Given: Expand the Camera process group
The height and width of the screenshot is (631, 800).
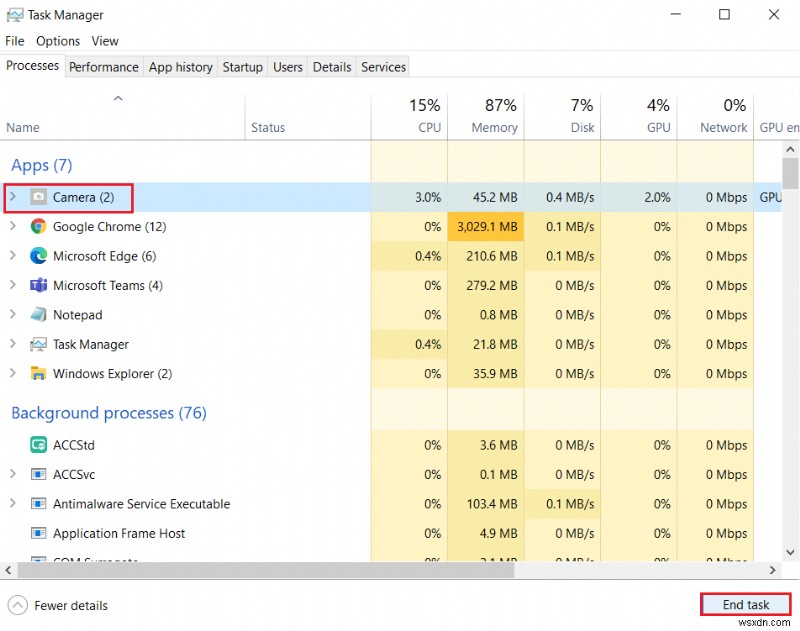Looking at the screenshot, I should tap(13, 197).
